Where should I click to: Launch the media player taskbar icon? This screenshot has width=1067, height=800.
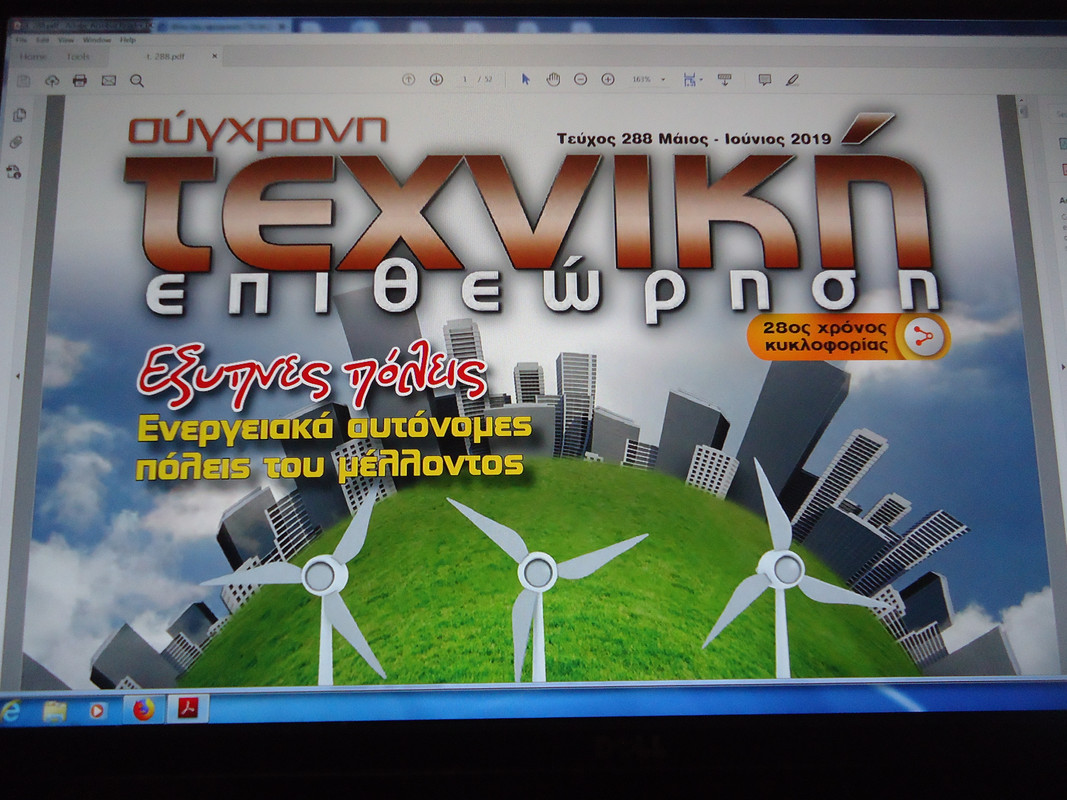[x=97, y=711]
